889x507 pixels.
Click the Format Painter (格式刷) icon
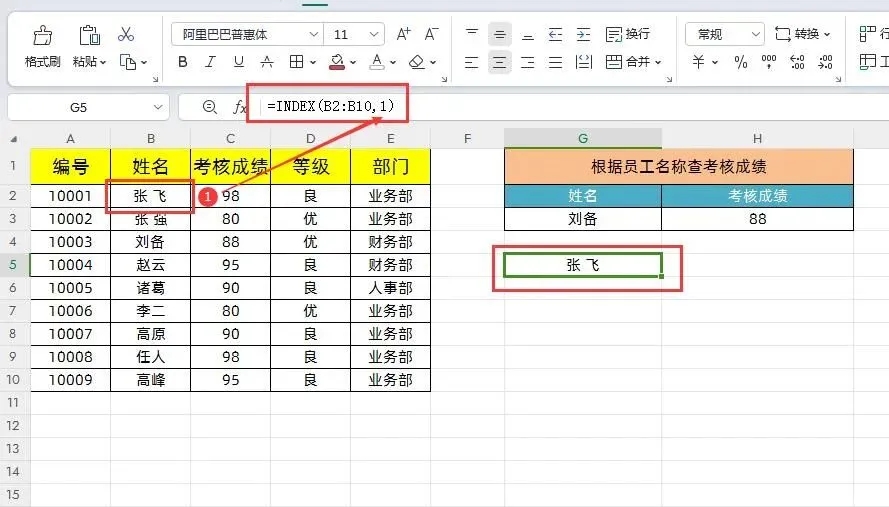coord(43,35)
